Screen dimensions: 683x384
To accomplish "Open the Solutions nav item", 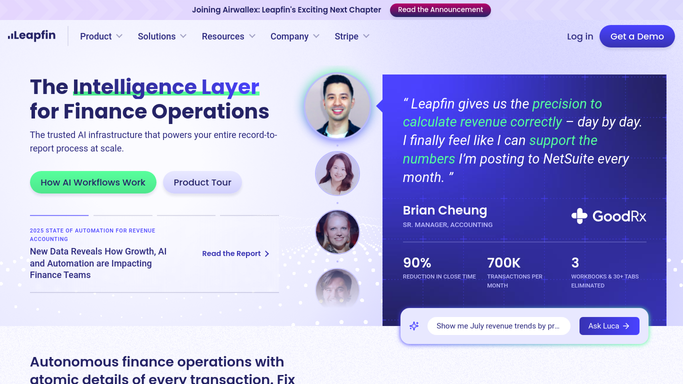I will click(156, 37).
